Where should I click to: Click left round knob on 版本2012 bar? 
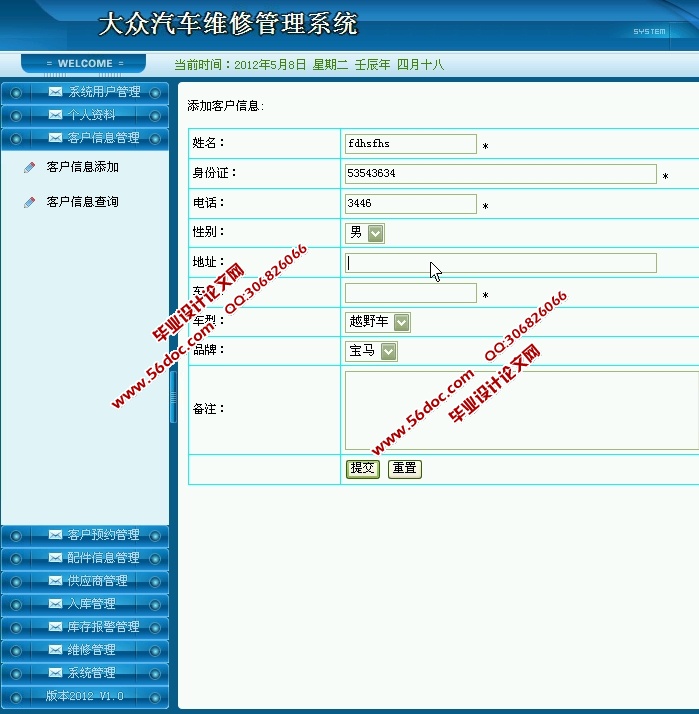coord(15,697)
